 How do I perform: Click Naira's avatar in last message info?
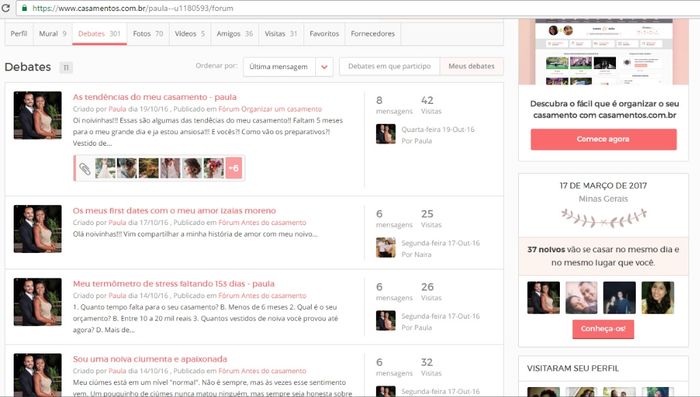tap(386, 247)
